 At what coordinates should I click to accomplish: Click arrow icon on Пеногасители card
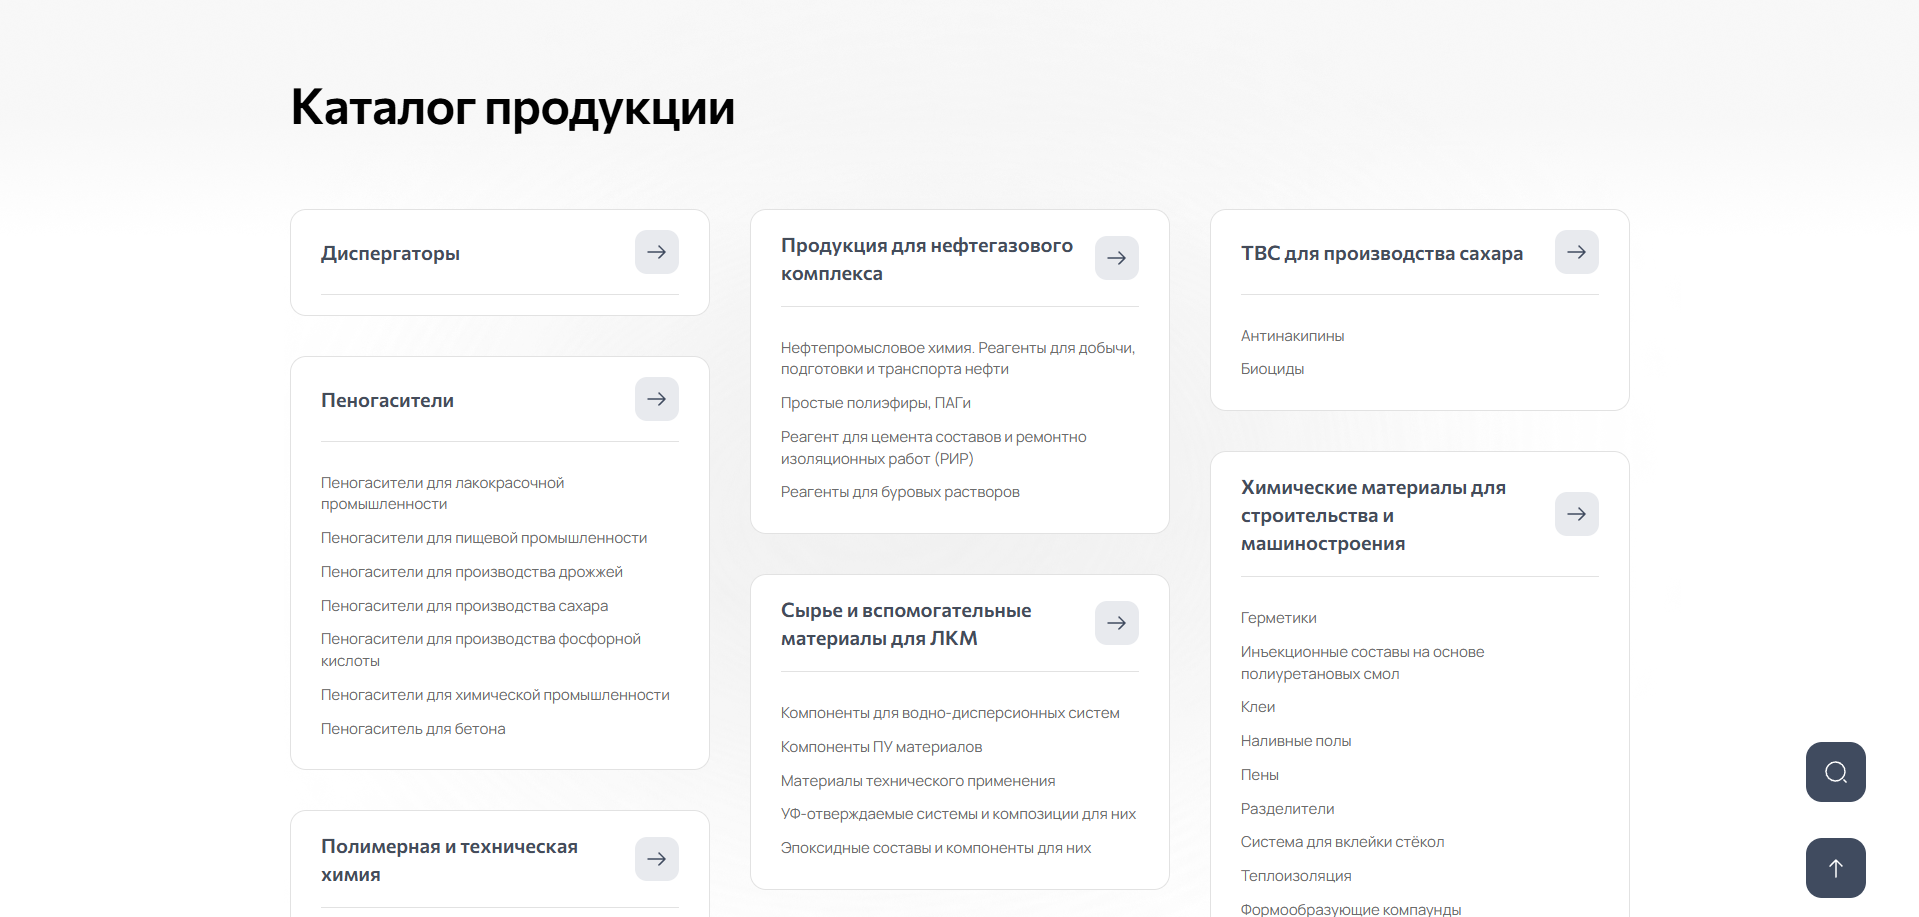[x=657, y=399]
